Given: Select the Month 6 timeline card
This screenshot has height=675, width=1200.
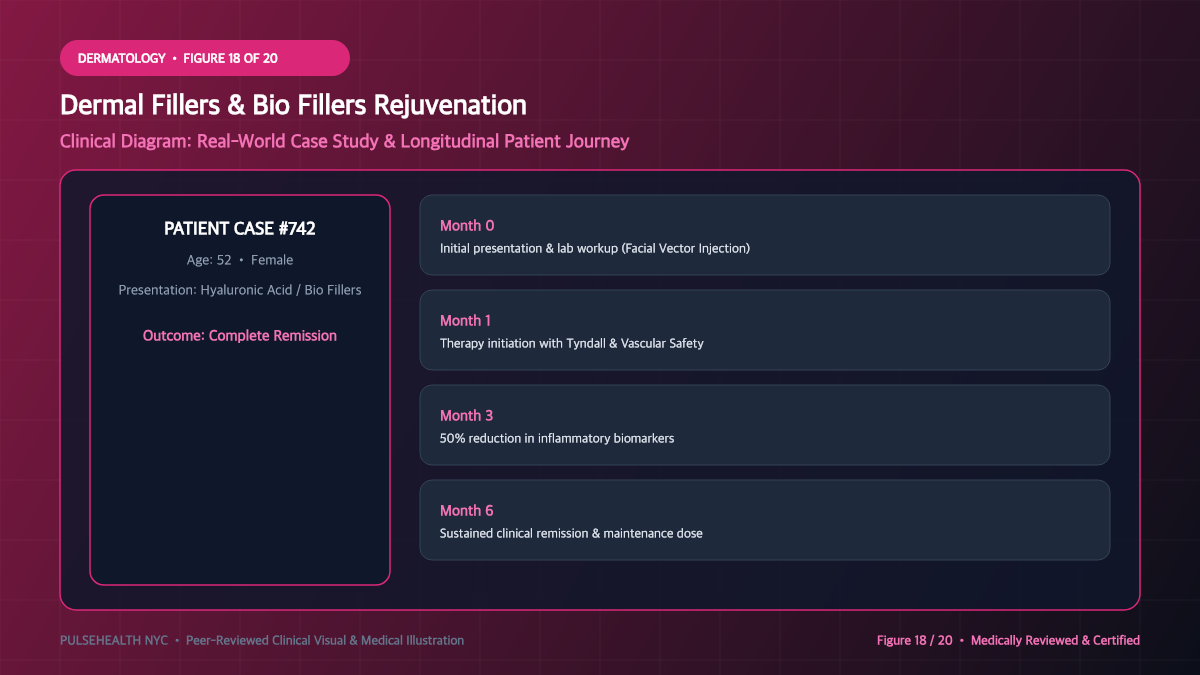Looking at the screenshot, I should coord(764,520).
